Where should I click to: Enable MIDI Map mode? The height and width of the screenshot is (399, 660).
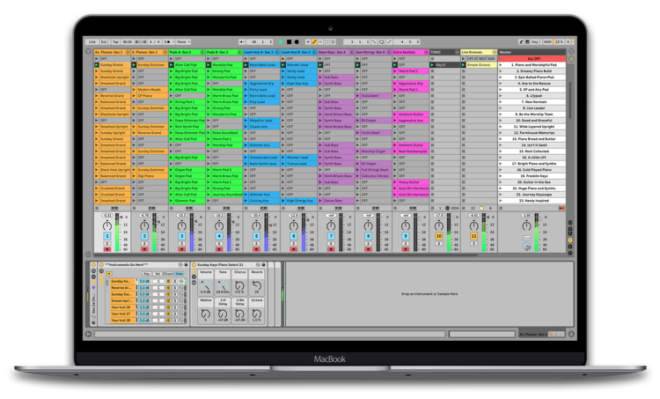point(547,42)
